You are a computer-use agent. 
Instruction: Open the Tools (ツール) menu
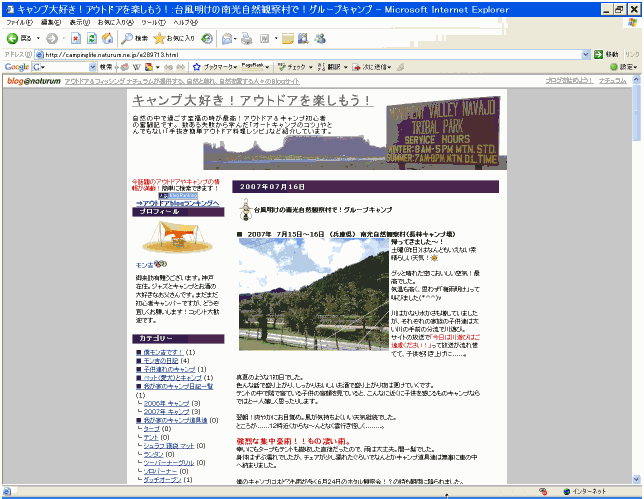[x=153, y=23]
